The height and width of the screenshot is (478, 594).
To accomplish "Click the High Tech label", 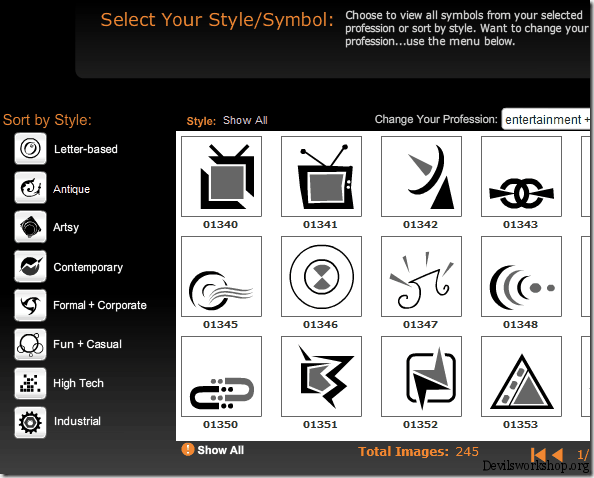I will [x=78, y=383].
